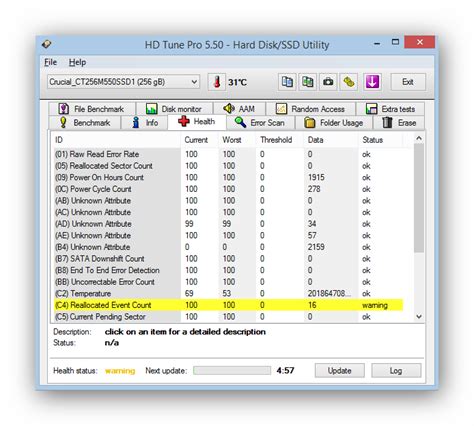Select the (0C) Power Cycle Count row

pyautogui.click(x=228, y=189)
